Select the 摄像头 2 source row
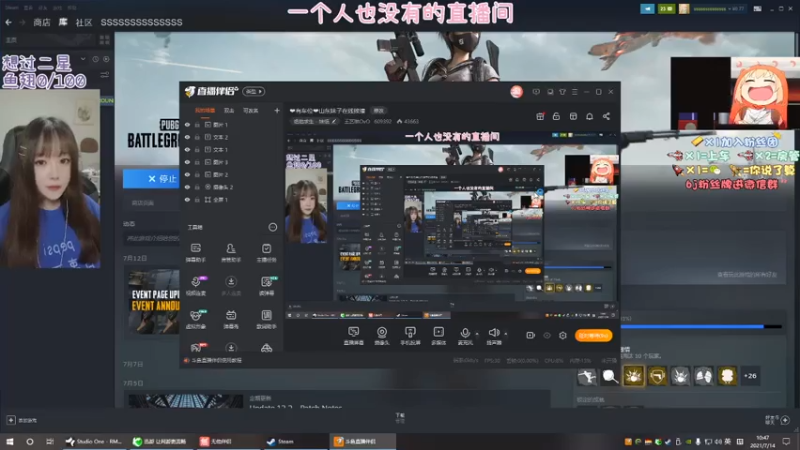The width and height of the screenshot is (800, 450). pos(231,187)
